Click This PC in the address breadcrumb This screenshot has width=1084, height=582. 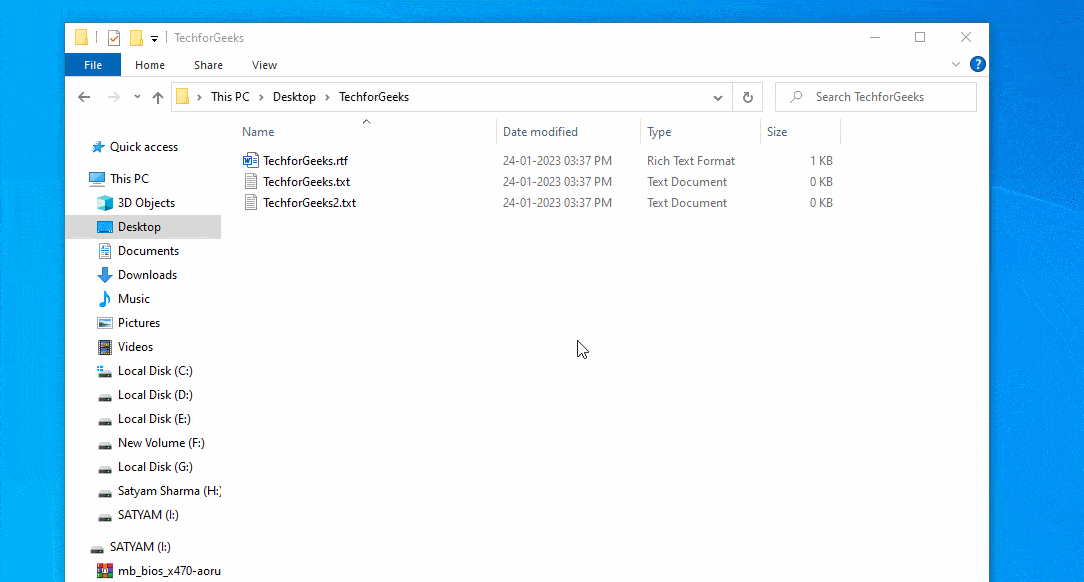tap(230, 97)
